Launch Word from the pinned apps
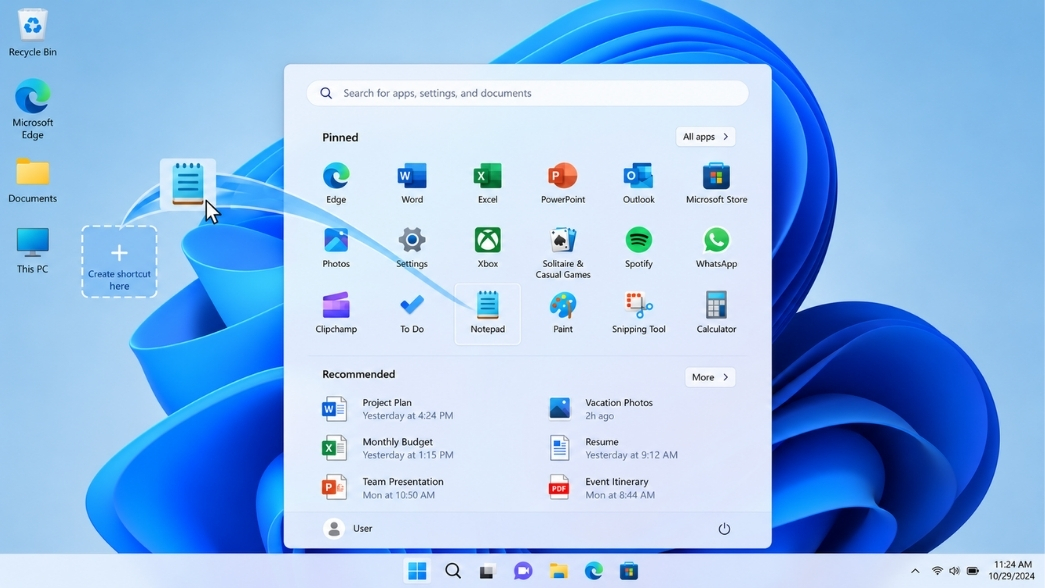Viewport: 1045px width, 588px height. (x=412, y=183)
